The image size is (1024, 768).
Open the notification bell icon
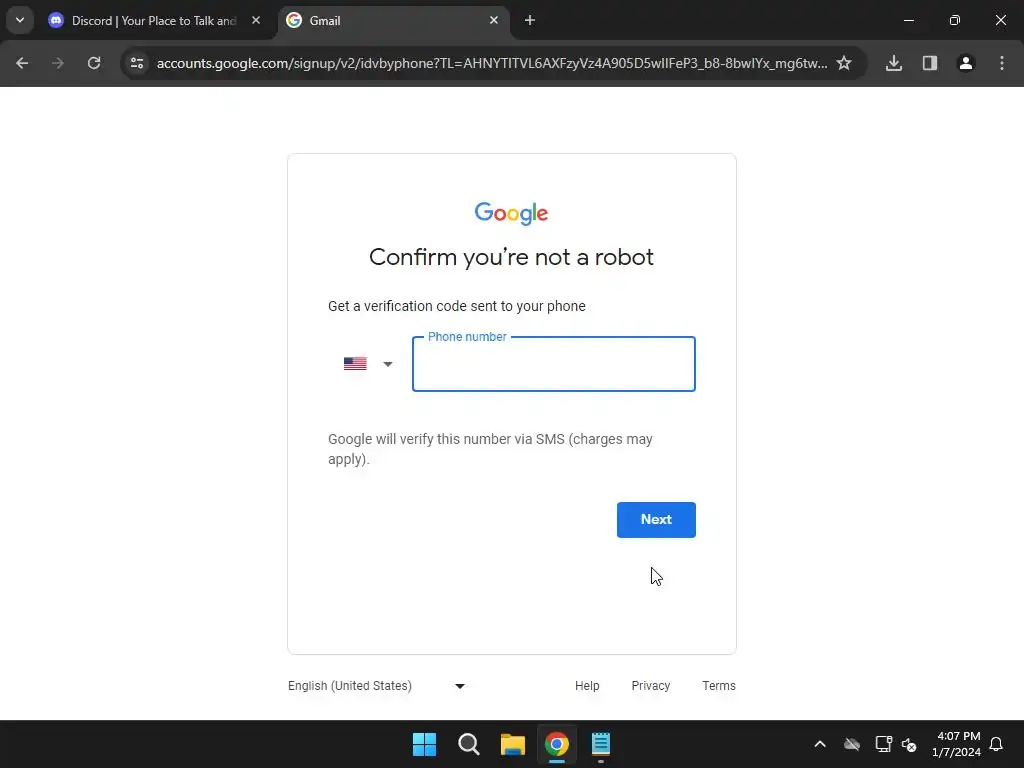(x=996, y=744)
